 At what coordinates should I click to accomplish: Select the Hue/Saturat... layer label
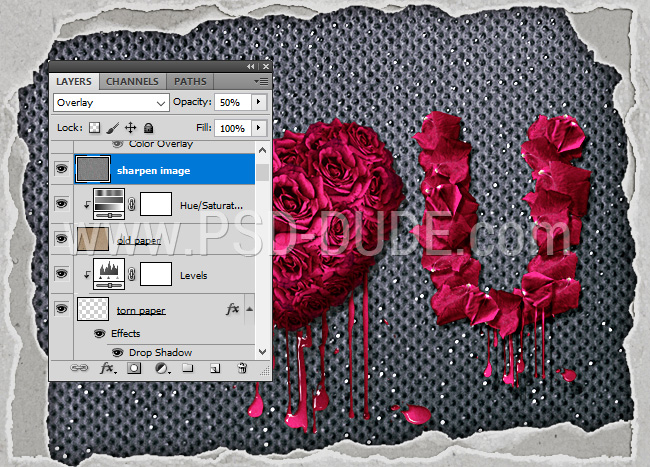tap(211, 206)
